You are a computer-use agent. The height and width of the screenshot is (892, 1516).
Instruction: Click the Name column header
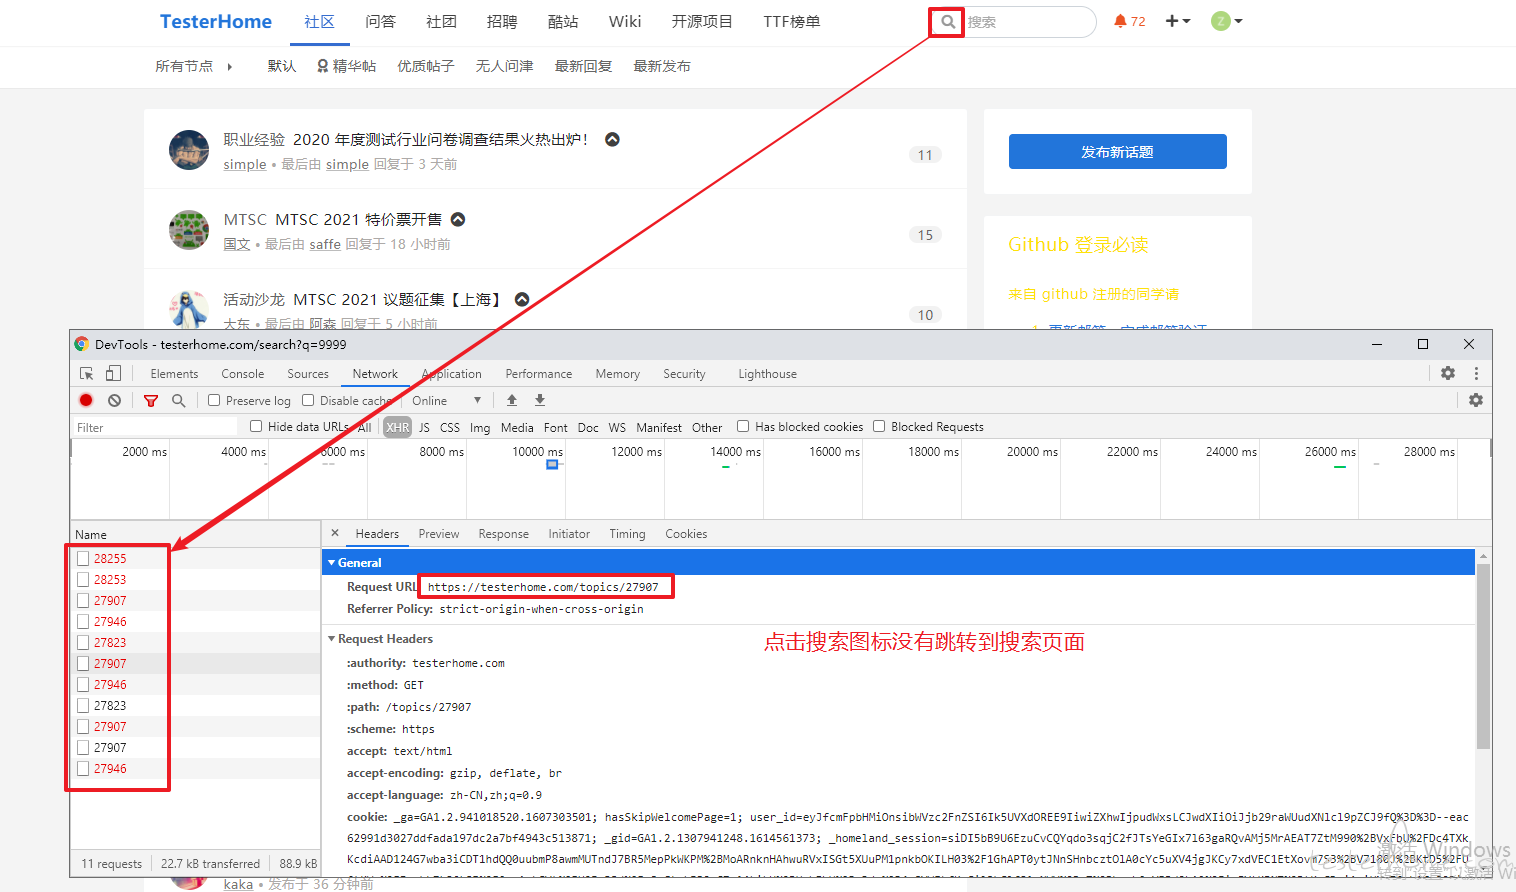(x=195, y=534)
